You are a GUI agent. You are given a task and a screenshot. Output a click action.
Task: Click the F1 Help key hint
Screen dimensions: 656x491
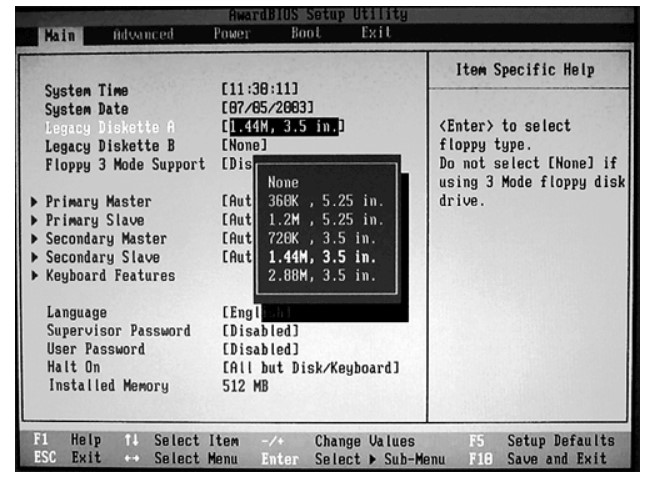coord(67,440)
